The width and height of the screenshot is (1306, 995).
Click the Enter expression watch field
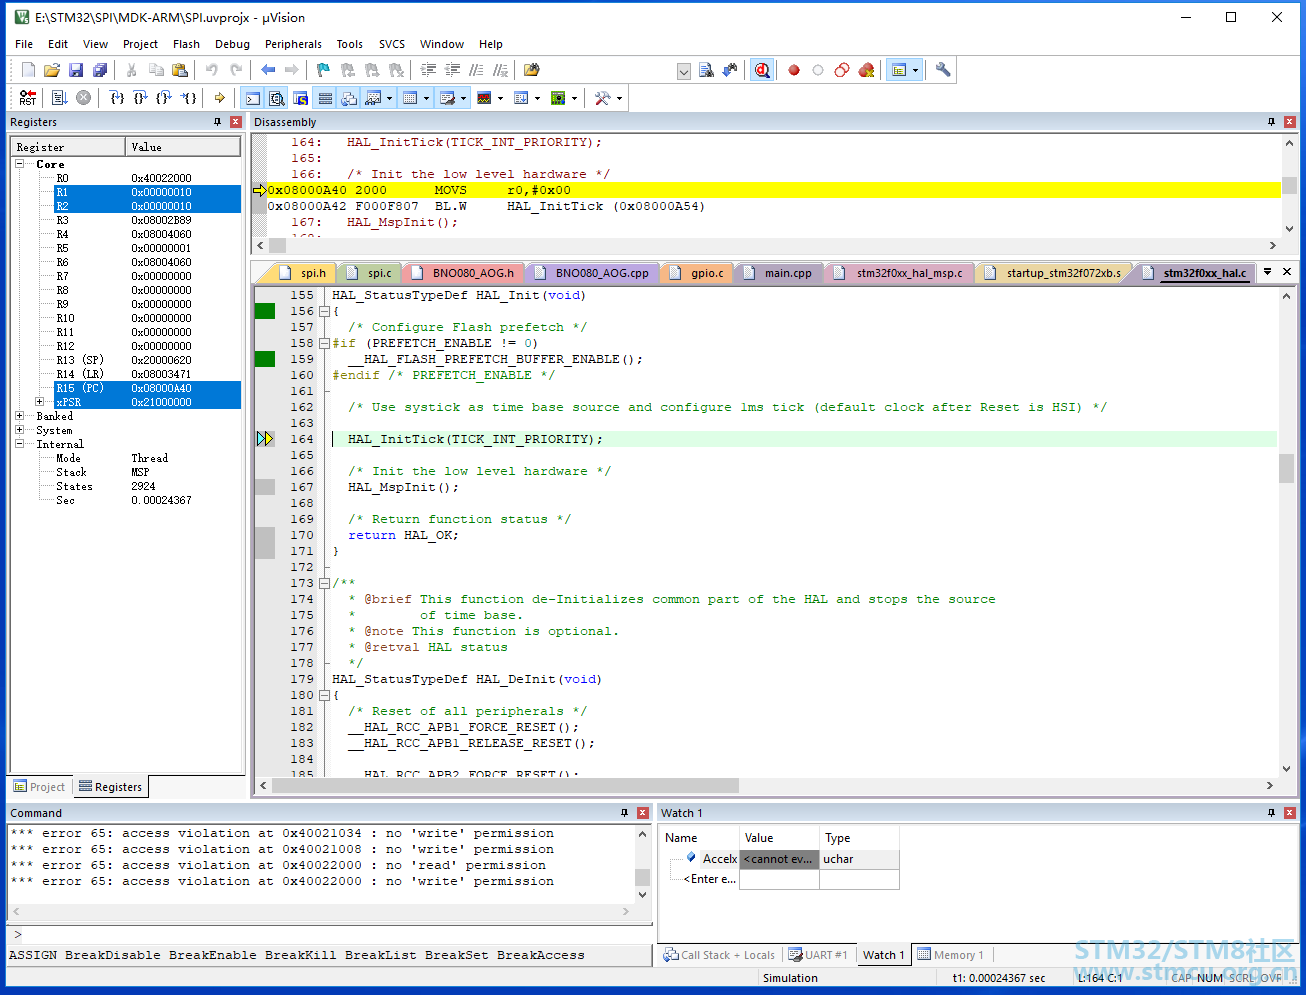[710, 879]
